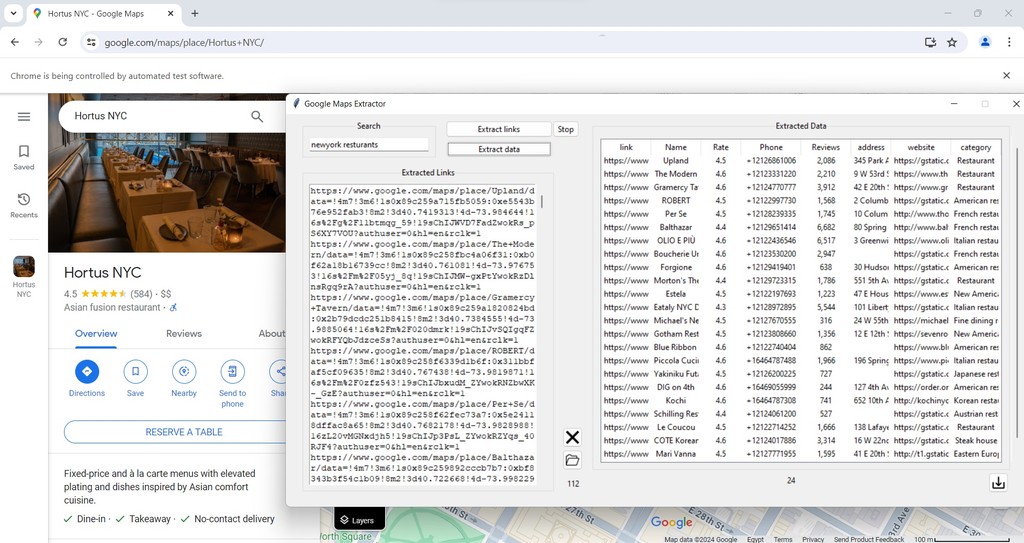Click the Chrome address bar URL
The image size is (1024, 543).
coord(184,42)
